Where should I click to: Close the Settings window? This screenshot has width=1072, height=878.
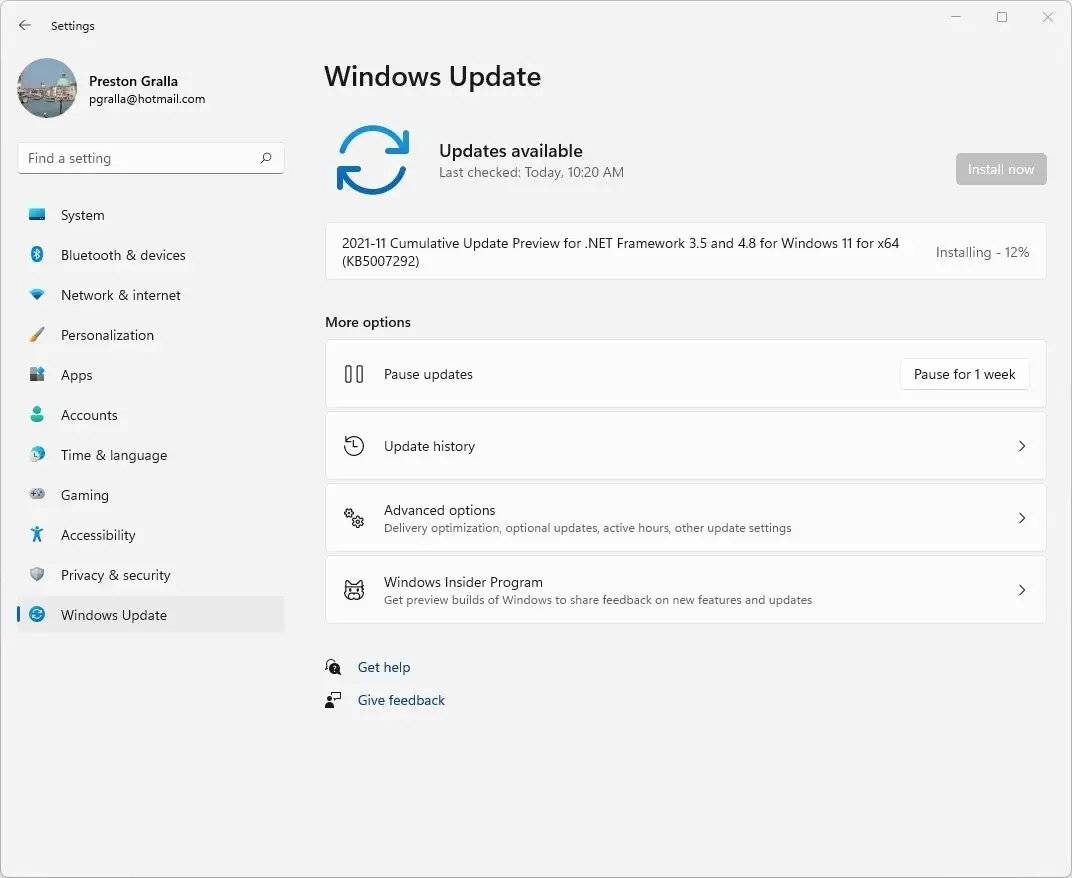(1047, 17)
